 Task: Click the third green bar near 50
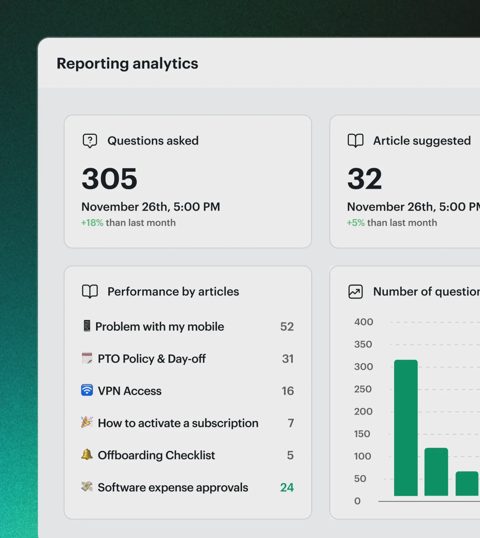click(x=467, y=484)
